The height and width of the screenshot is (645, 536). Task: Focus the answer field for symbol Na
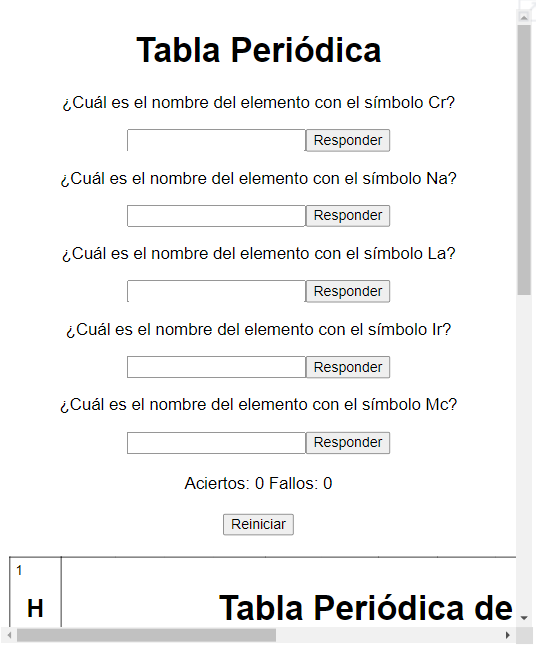click(216, 216)
